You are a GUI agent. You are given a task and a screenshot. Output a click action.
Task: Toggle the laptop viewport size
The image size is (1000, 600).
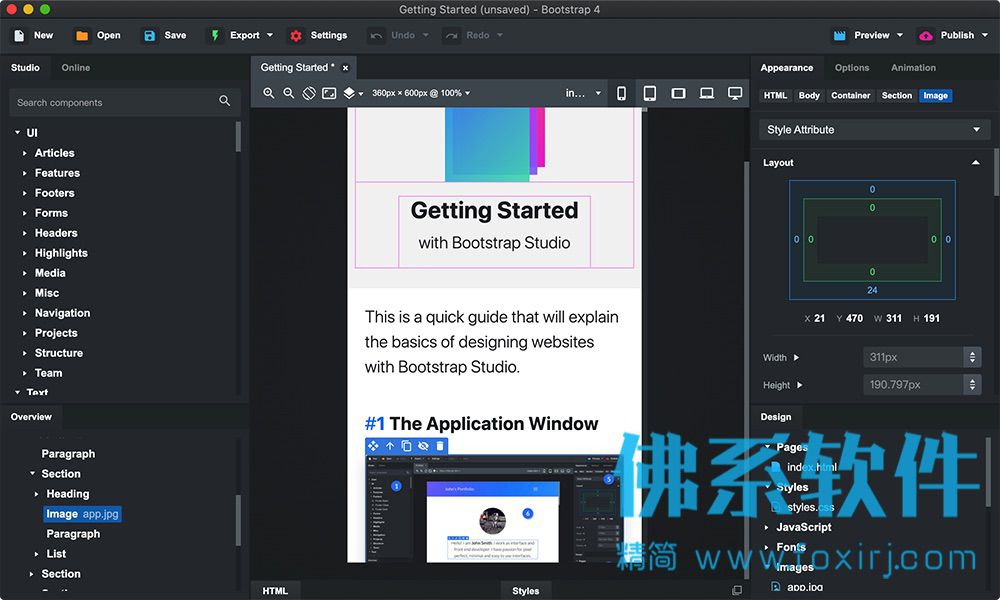pos(706,93)
